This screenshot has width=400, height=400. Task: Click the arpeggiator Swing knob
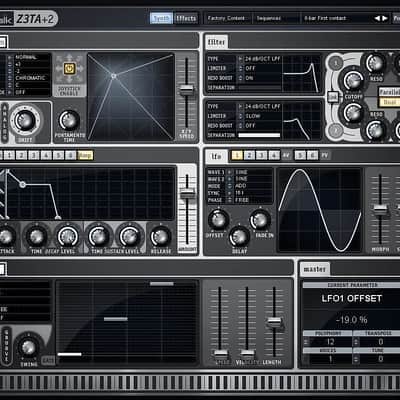coord(28,347)
